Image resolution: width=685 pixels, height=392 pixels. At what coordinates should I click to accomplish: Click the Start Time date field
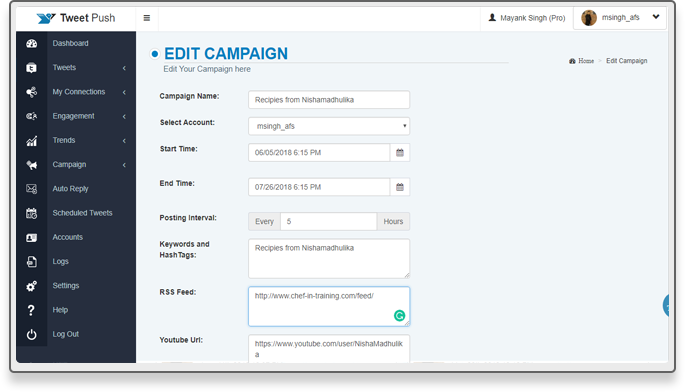(x=319, y=153)
